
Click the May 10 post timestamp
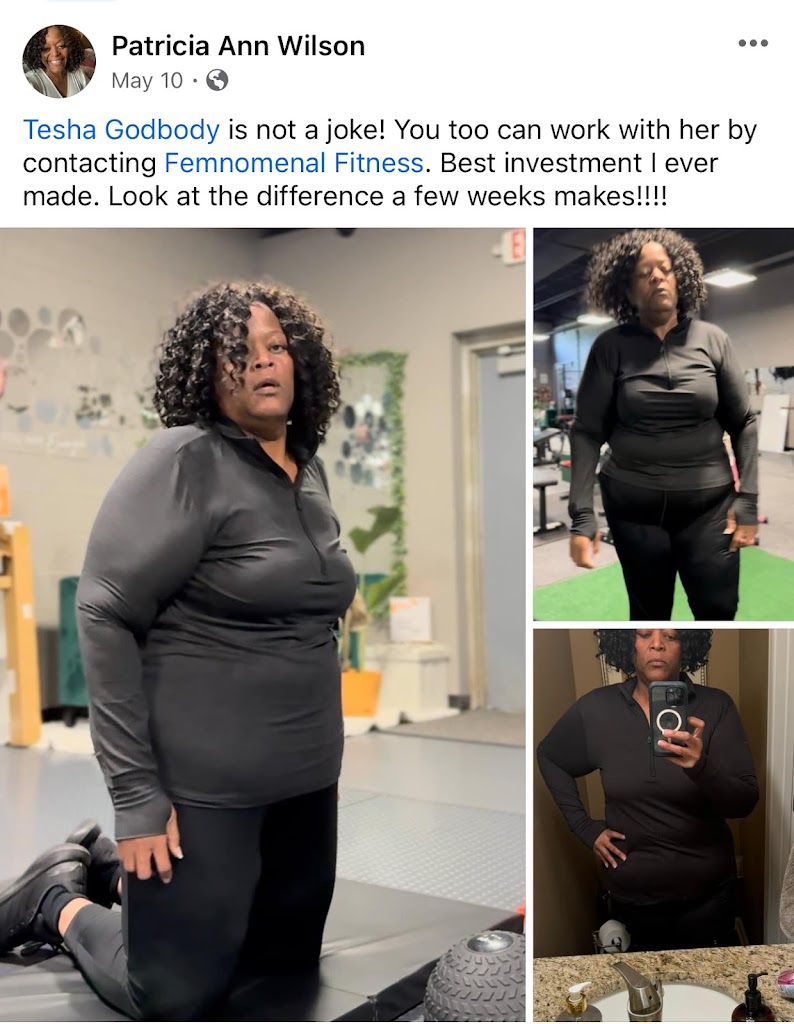[x=147, y=80]
